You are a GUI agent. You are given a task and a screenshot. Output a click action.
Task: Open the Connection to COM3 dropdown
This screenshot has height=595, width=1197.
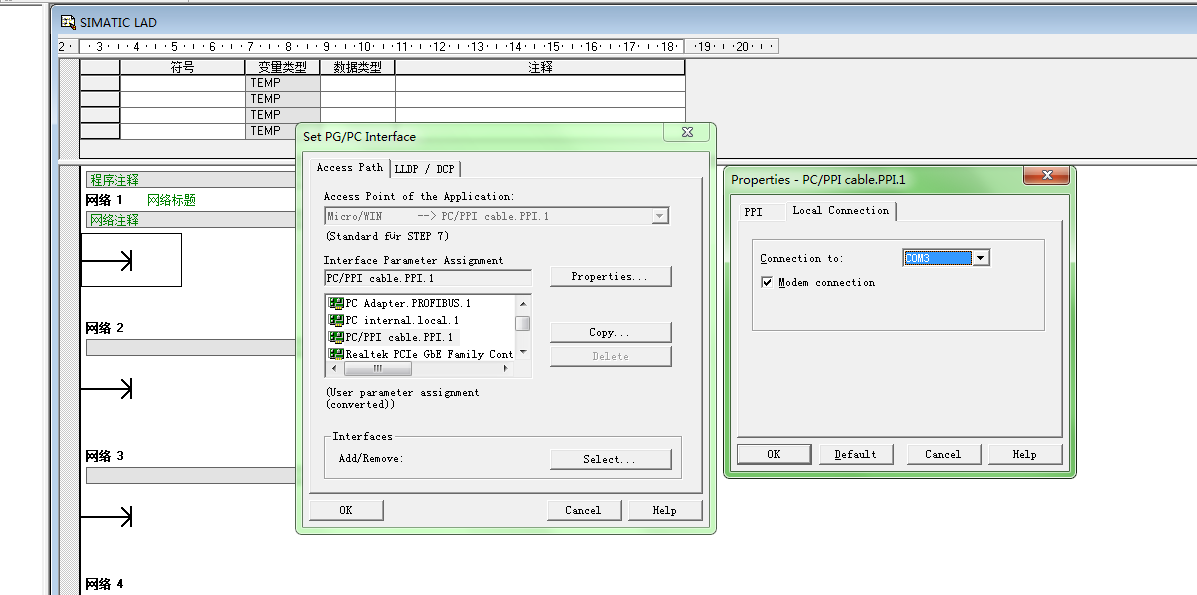[981, 258]
